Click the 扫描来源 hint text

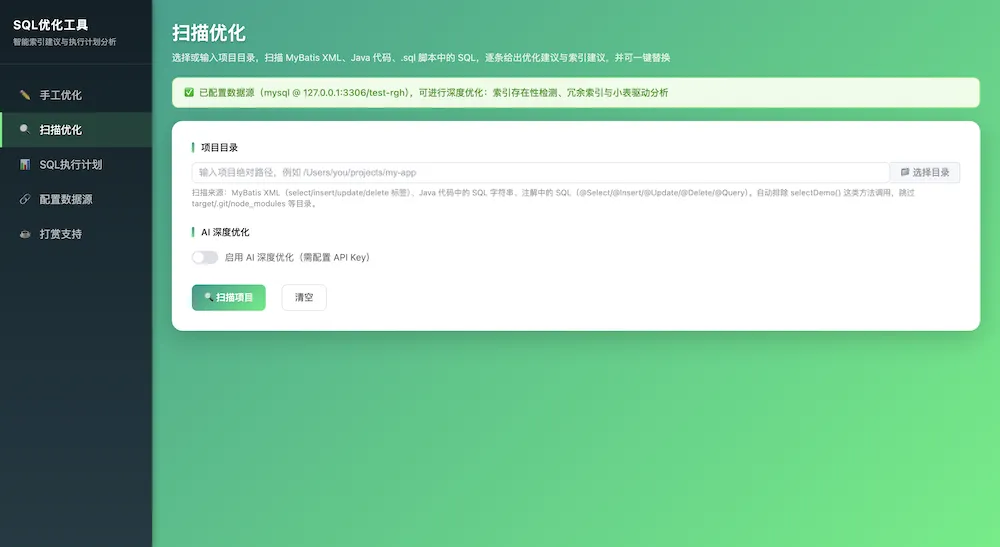click(x=553, y=198)
